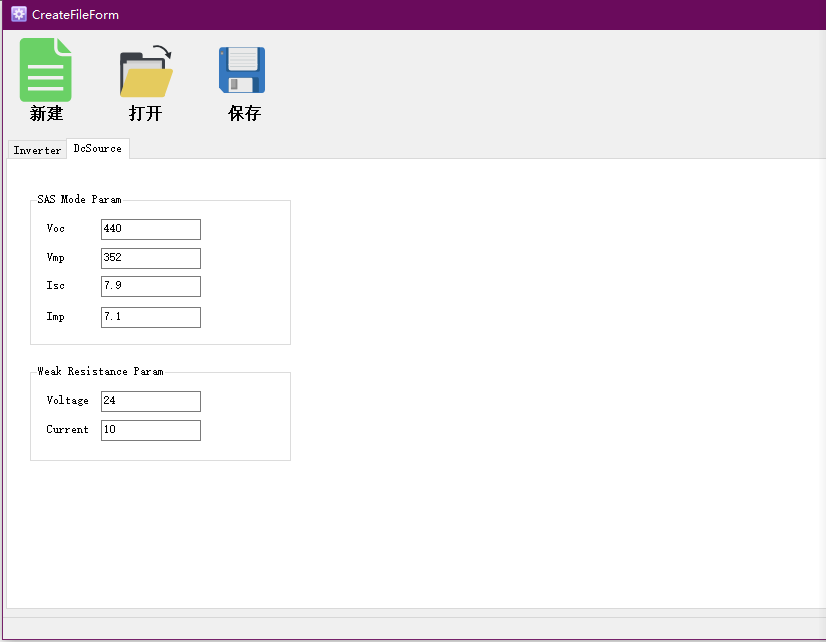This screenshot has width=826, height=642.
Task: Switch to the Inverter tab
Action: coord(37,150)
